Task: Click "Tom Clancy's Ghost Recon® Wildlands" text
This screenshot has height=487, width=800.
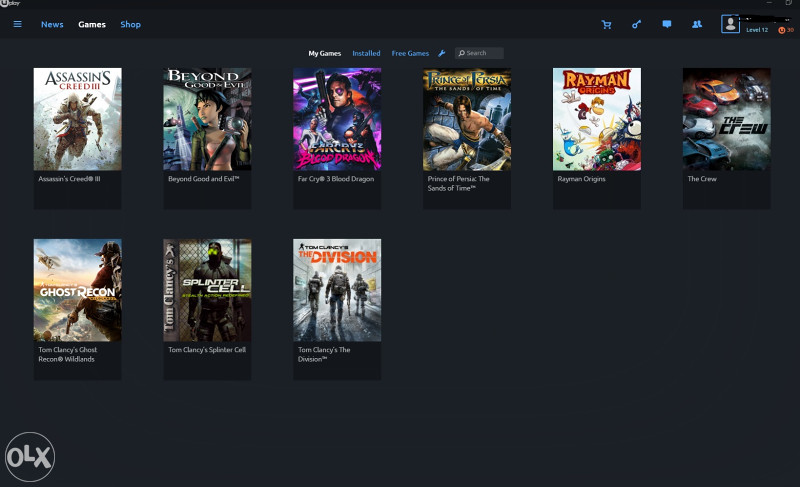Action: (x=67, y=354)
